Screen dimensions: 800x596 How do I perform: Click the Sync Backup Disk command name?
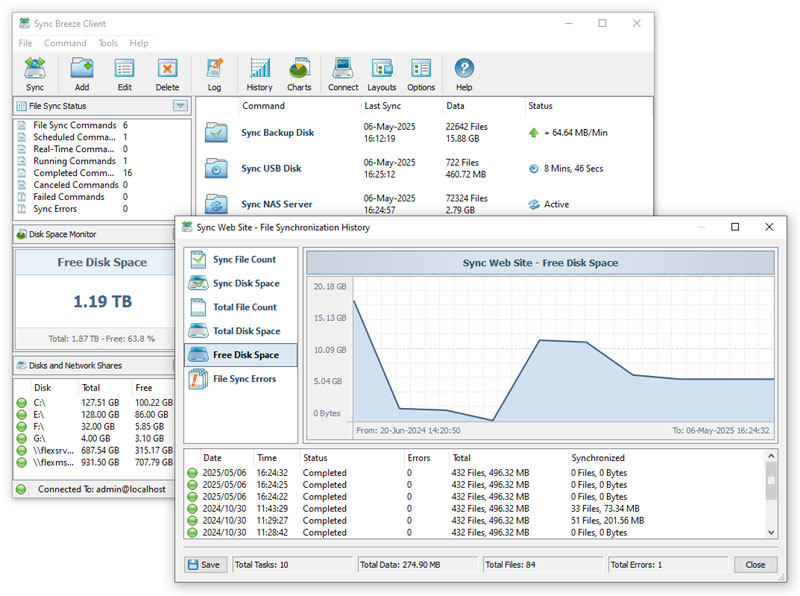click(278, 133)
